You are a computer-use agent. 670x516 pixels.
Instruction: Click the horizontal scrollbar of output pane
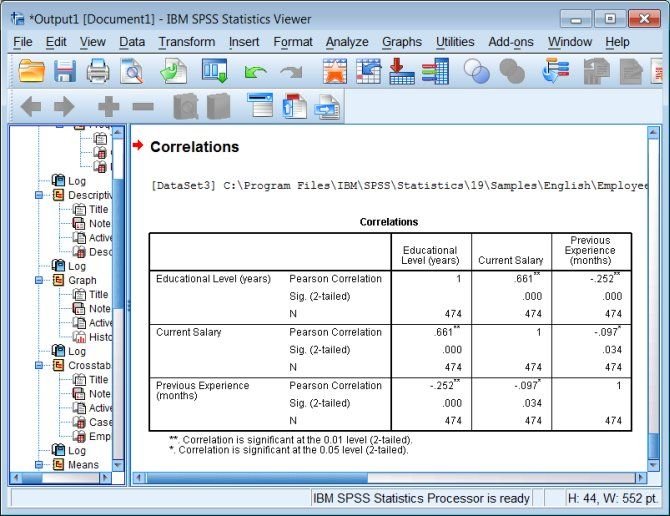point(388,478)
